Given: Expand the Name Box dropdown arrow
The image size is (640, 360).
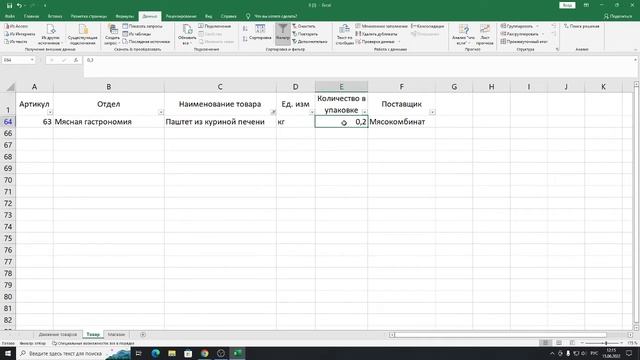Looking at the screenshot, I should pos(32,60).
